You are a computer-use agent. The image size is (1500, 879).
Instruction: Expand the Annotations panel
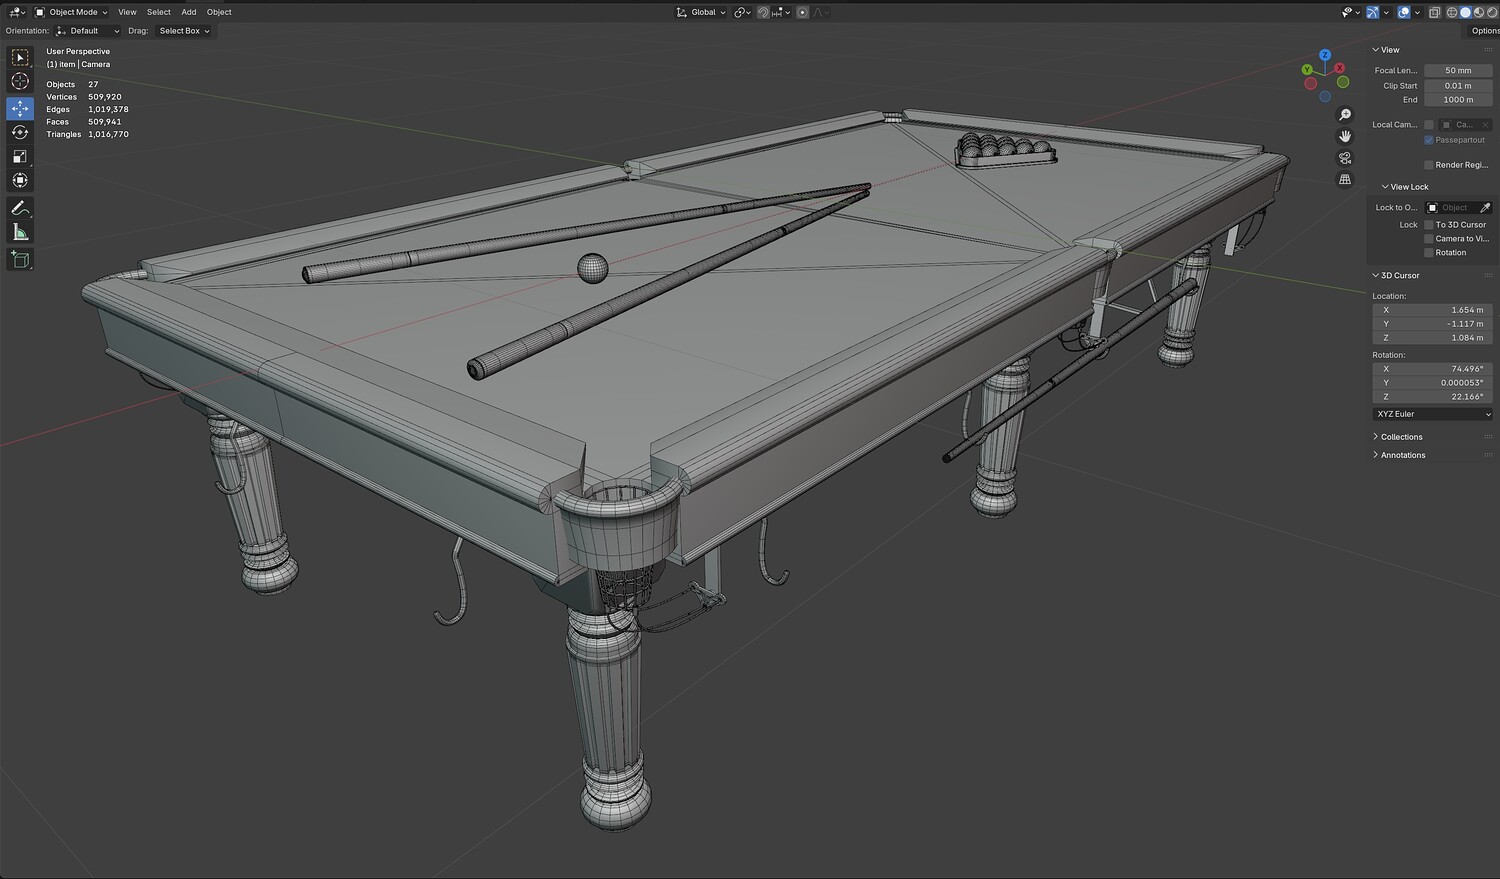coord(1399,455)
